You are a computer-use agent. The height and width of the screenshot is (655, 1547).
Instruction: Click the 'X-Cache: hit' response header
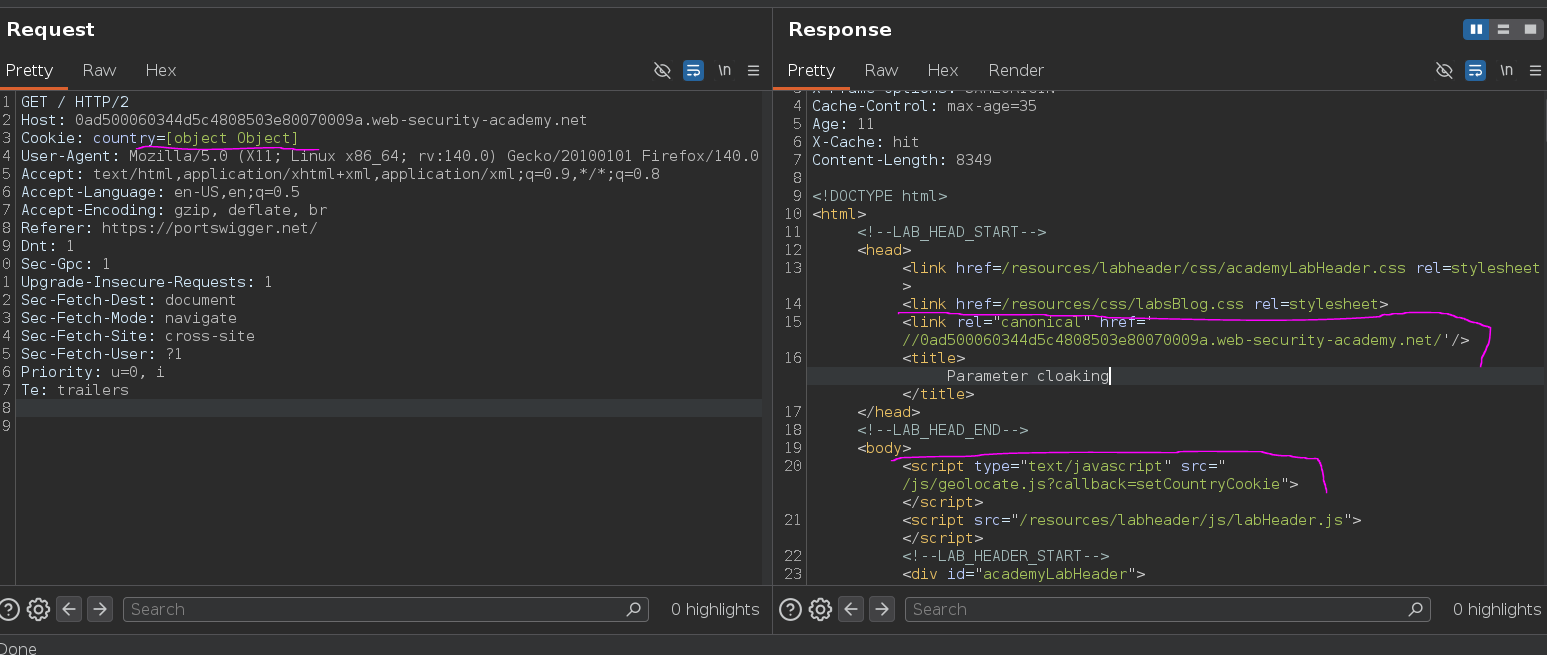click(x=865, y=142)
